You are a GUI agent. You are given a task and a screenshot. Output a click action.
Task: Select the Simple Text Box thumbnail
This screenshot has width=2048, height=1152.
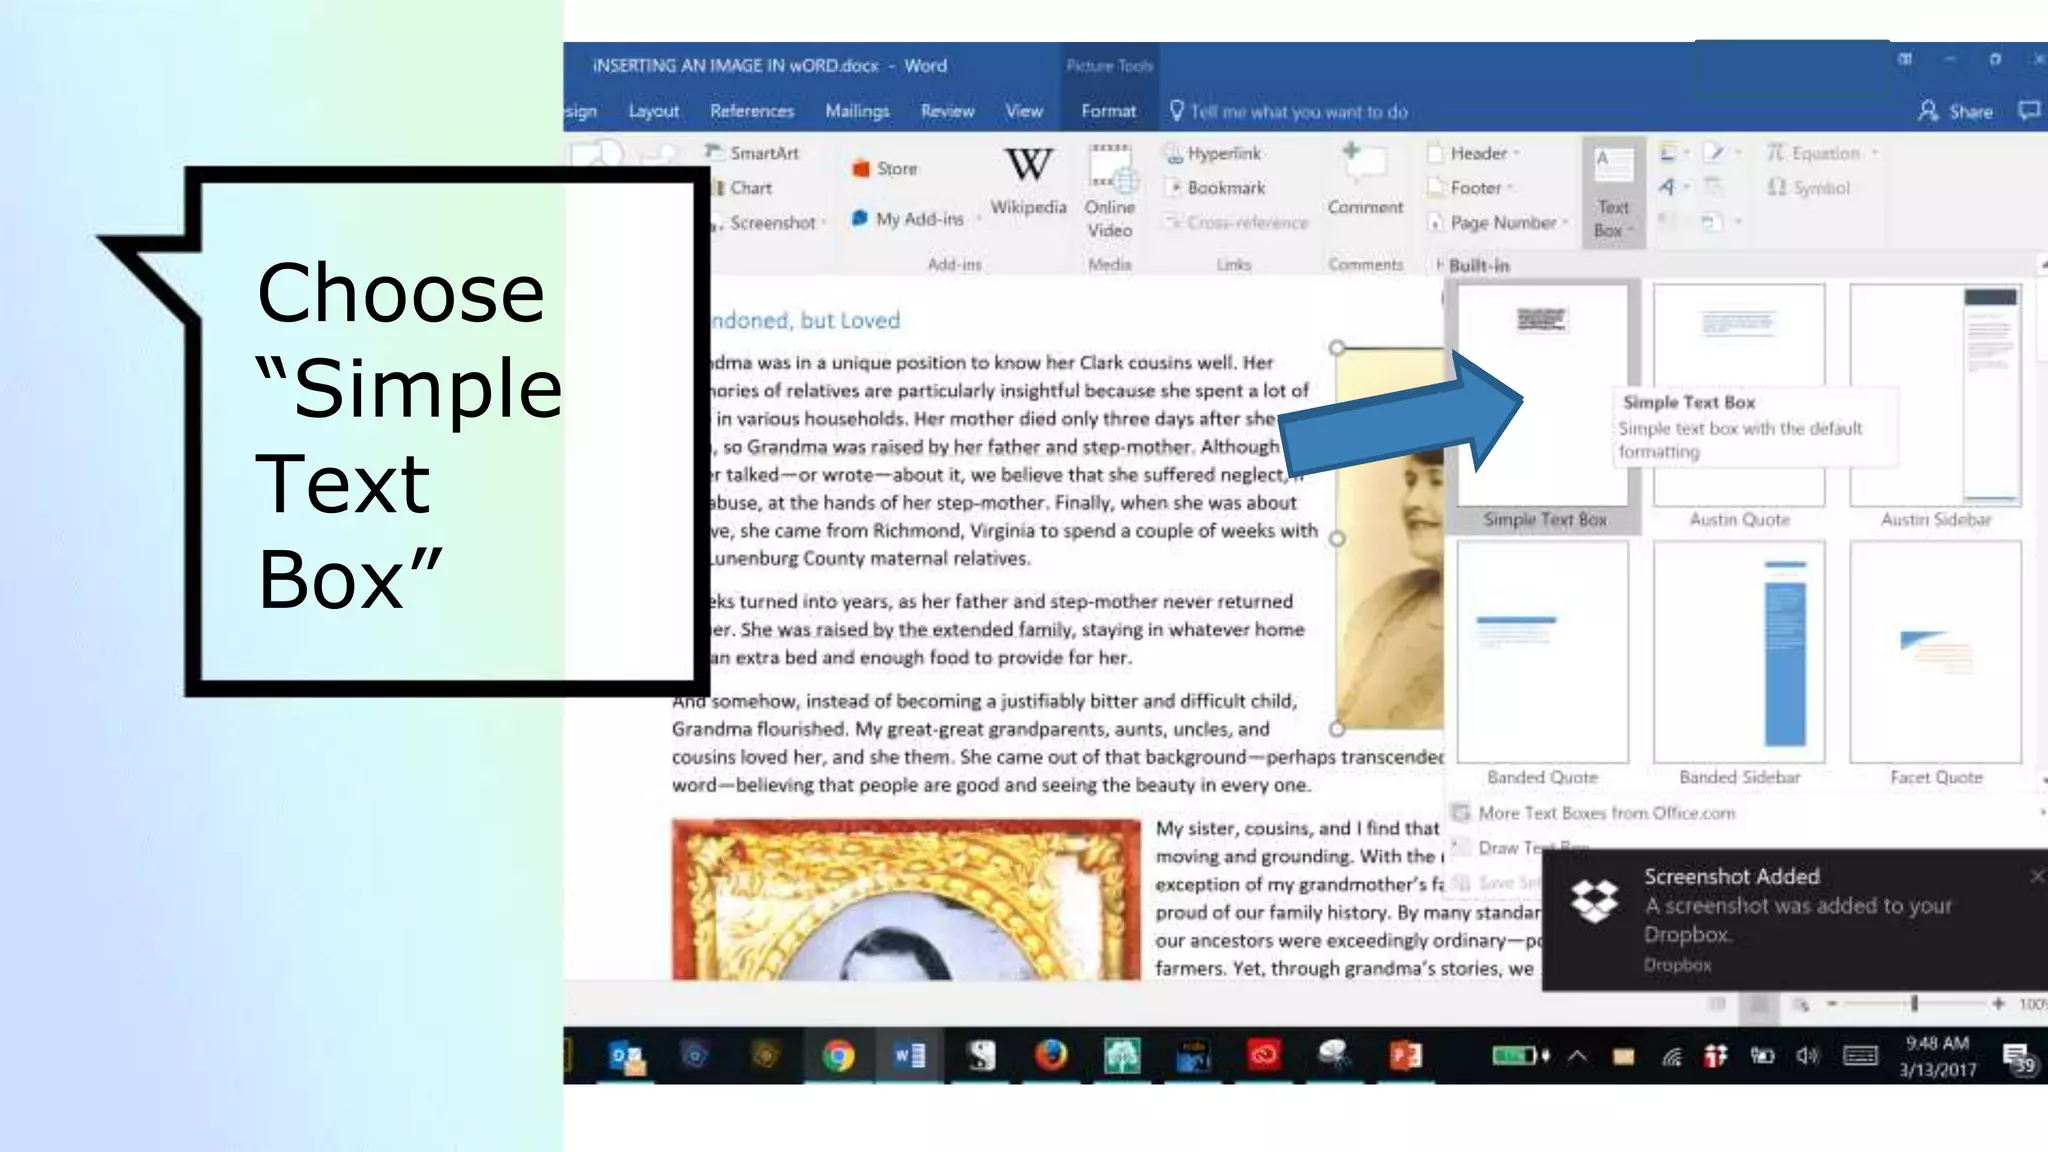click(x=1543, y=396)
